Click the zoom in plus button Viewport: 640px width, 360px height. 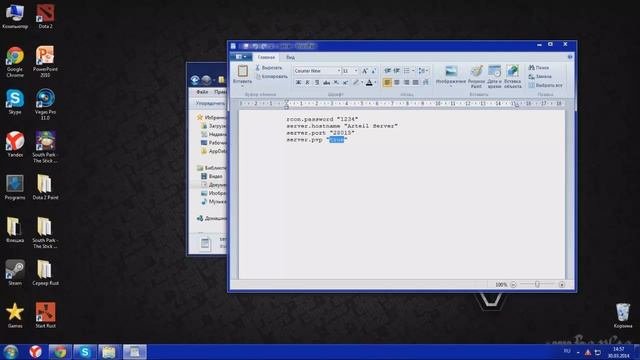(562, 284)
